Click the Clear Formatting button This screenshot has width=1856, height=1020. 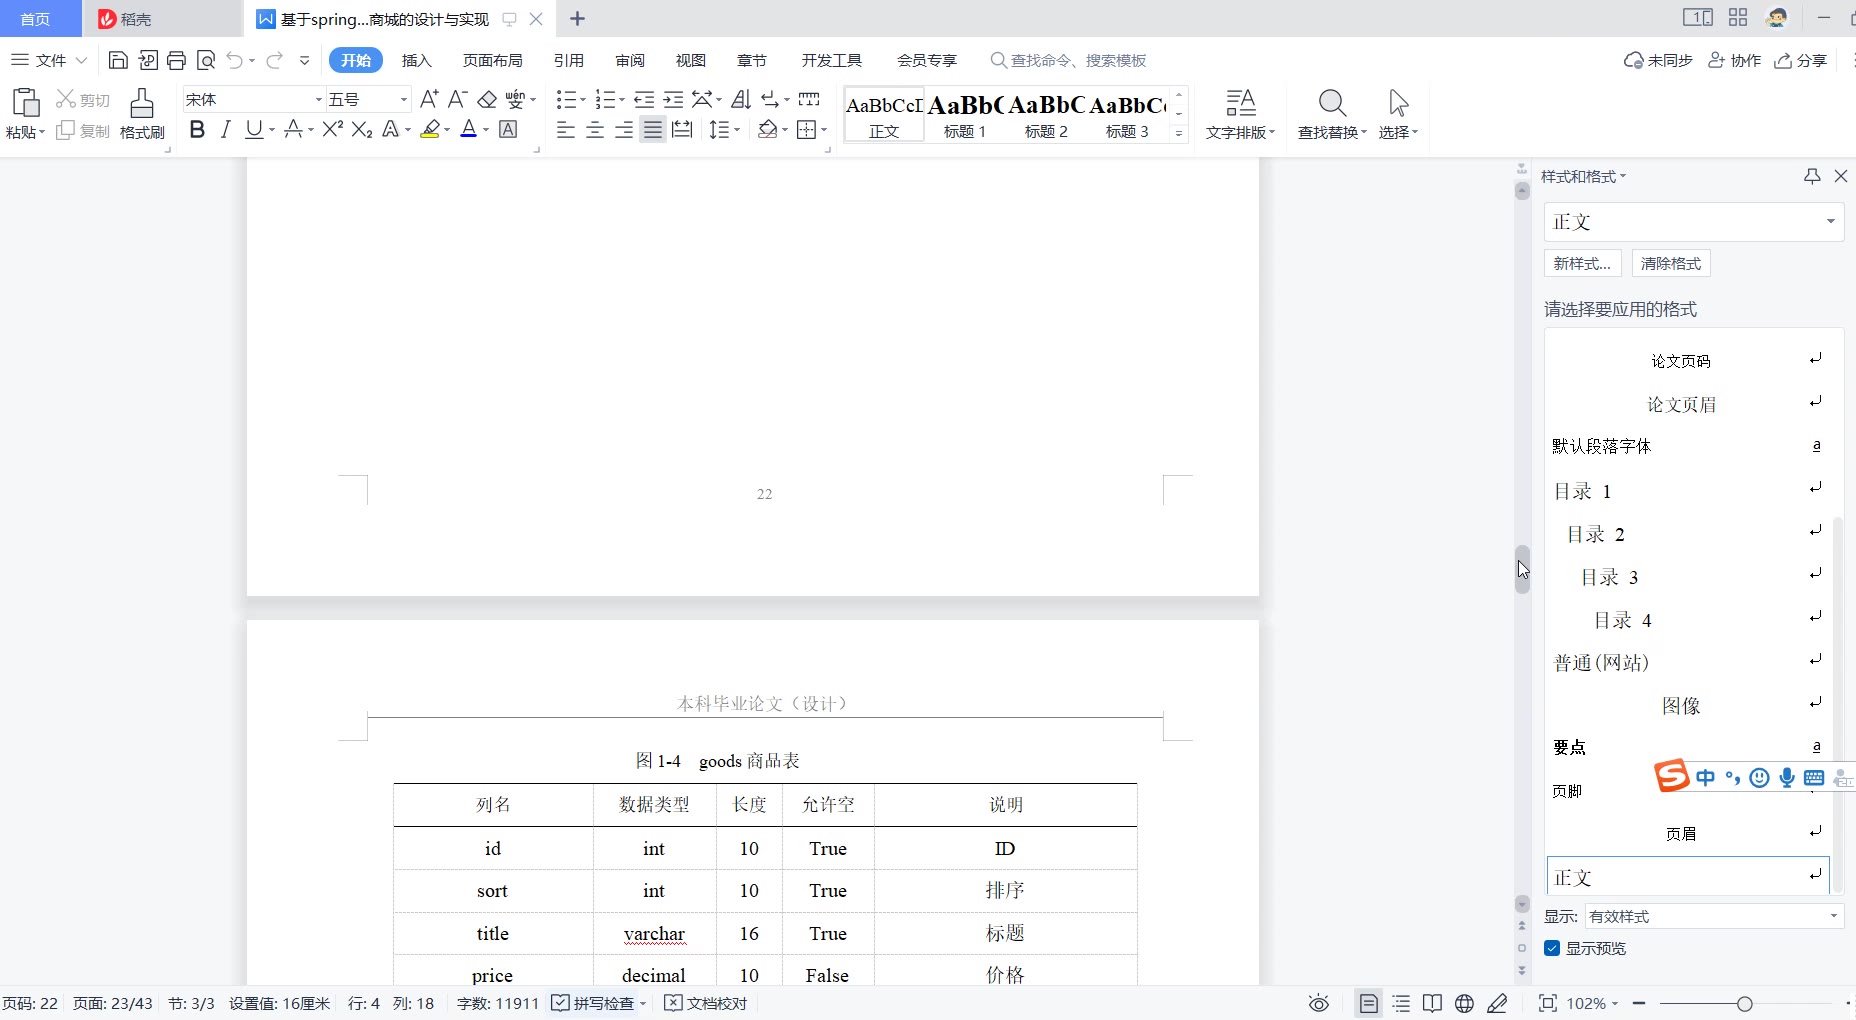coord(1671,264)
